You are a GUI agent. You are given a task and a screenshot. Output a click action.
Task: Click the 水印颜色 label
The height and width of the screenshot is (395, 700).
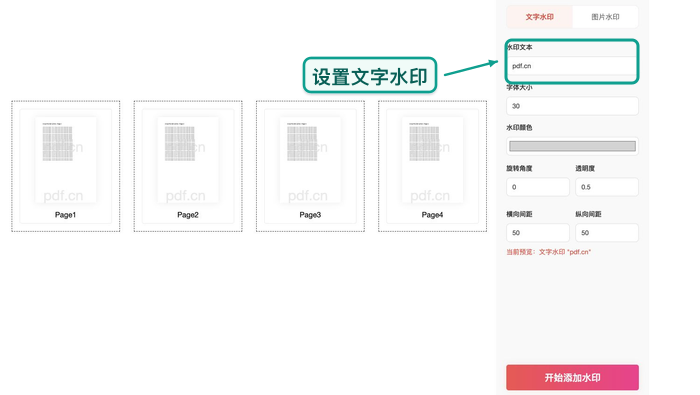pyautogui.click(x=519, y=128)
